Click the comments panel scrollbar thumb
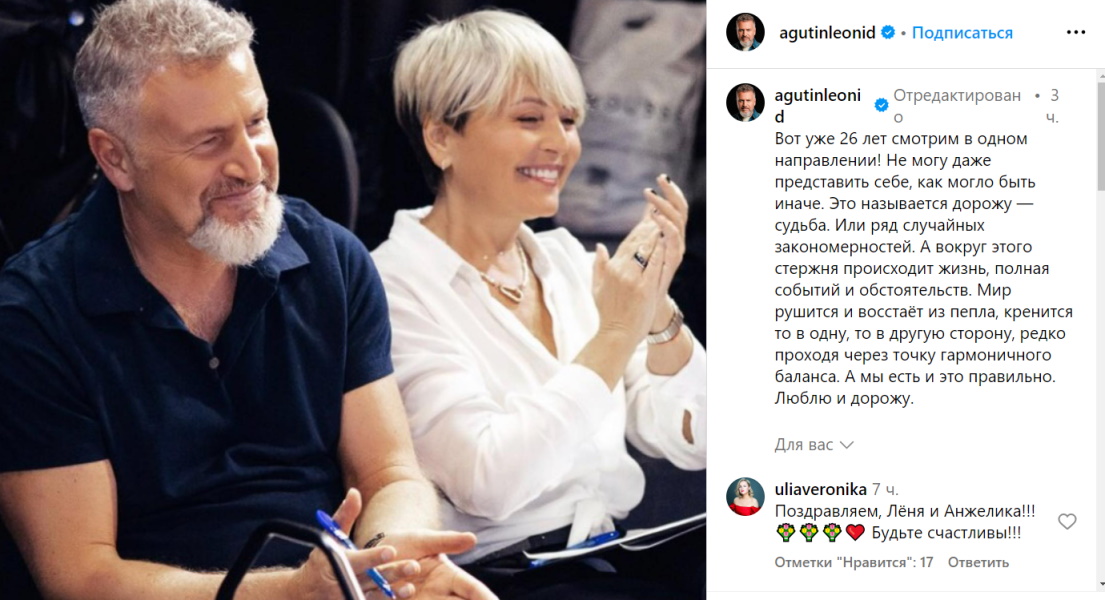Viewport: 1105px width, 600px height. [1101, 135]
